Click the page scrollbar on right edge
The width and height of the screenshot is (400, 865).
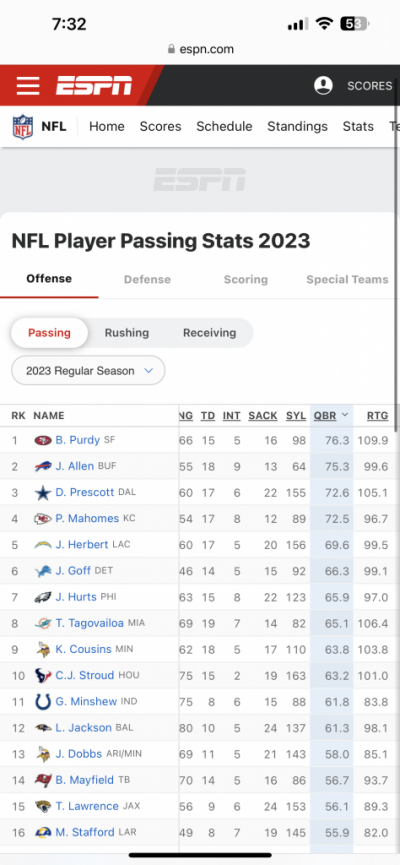[396, 262]
